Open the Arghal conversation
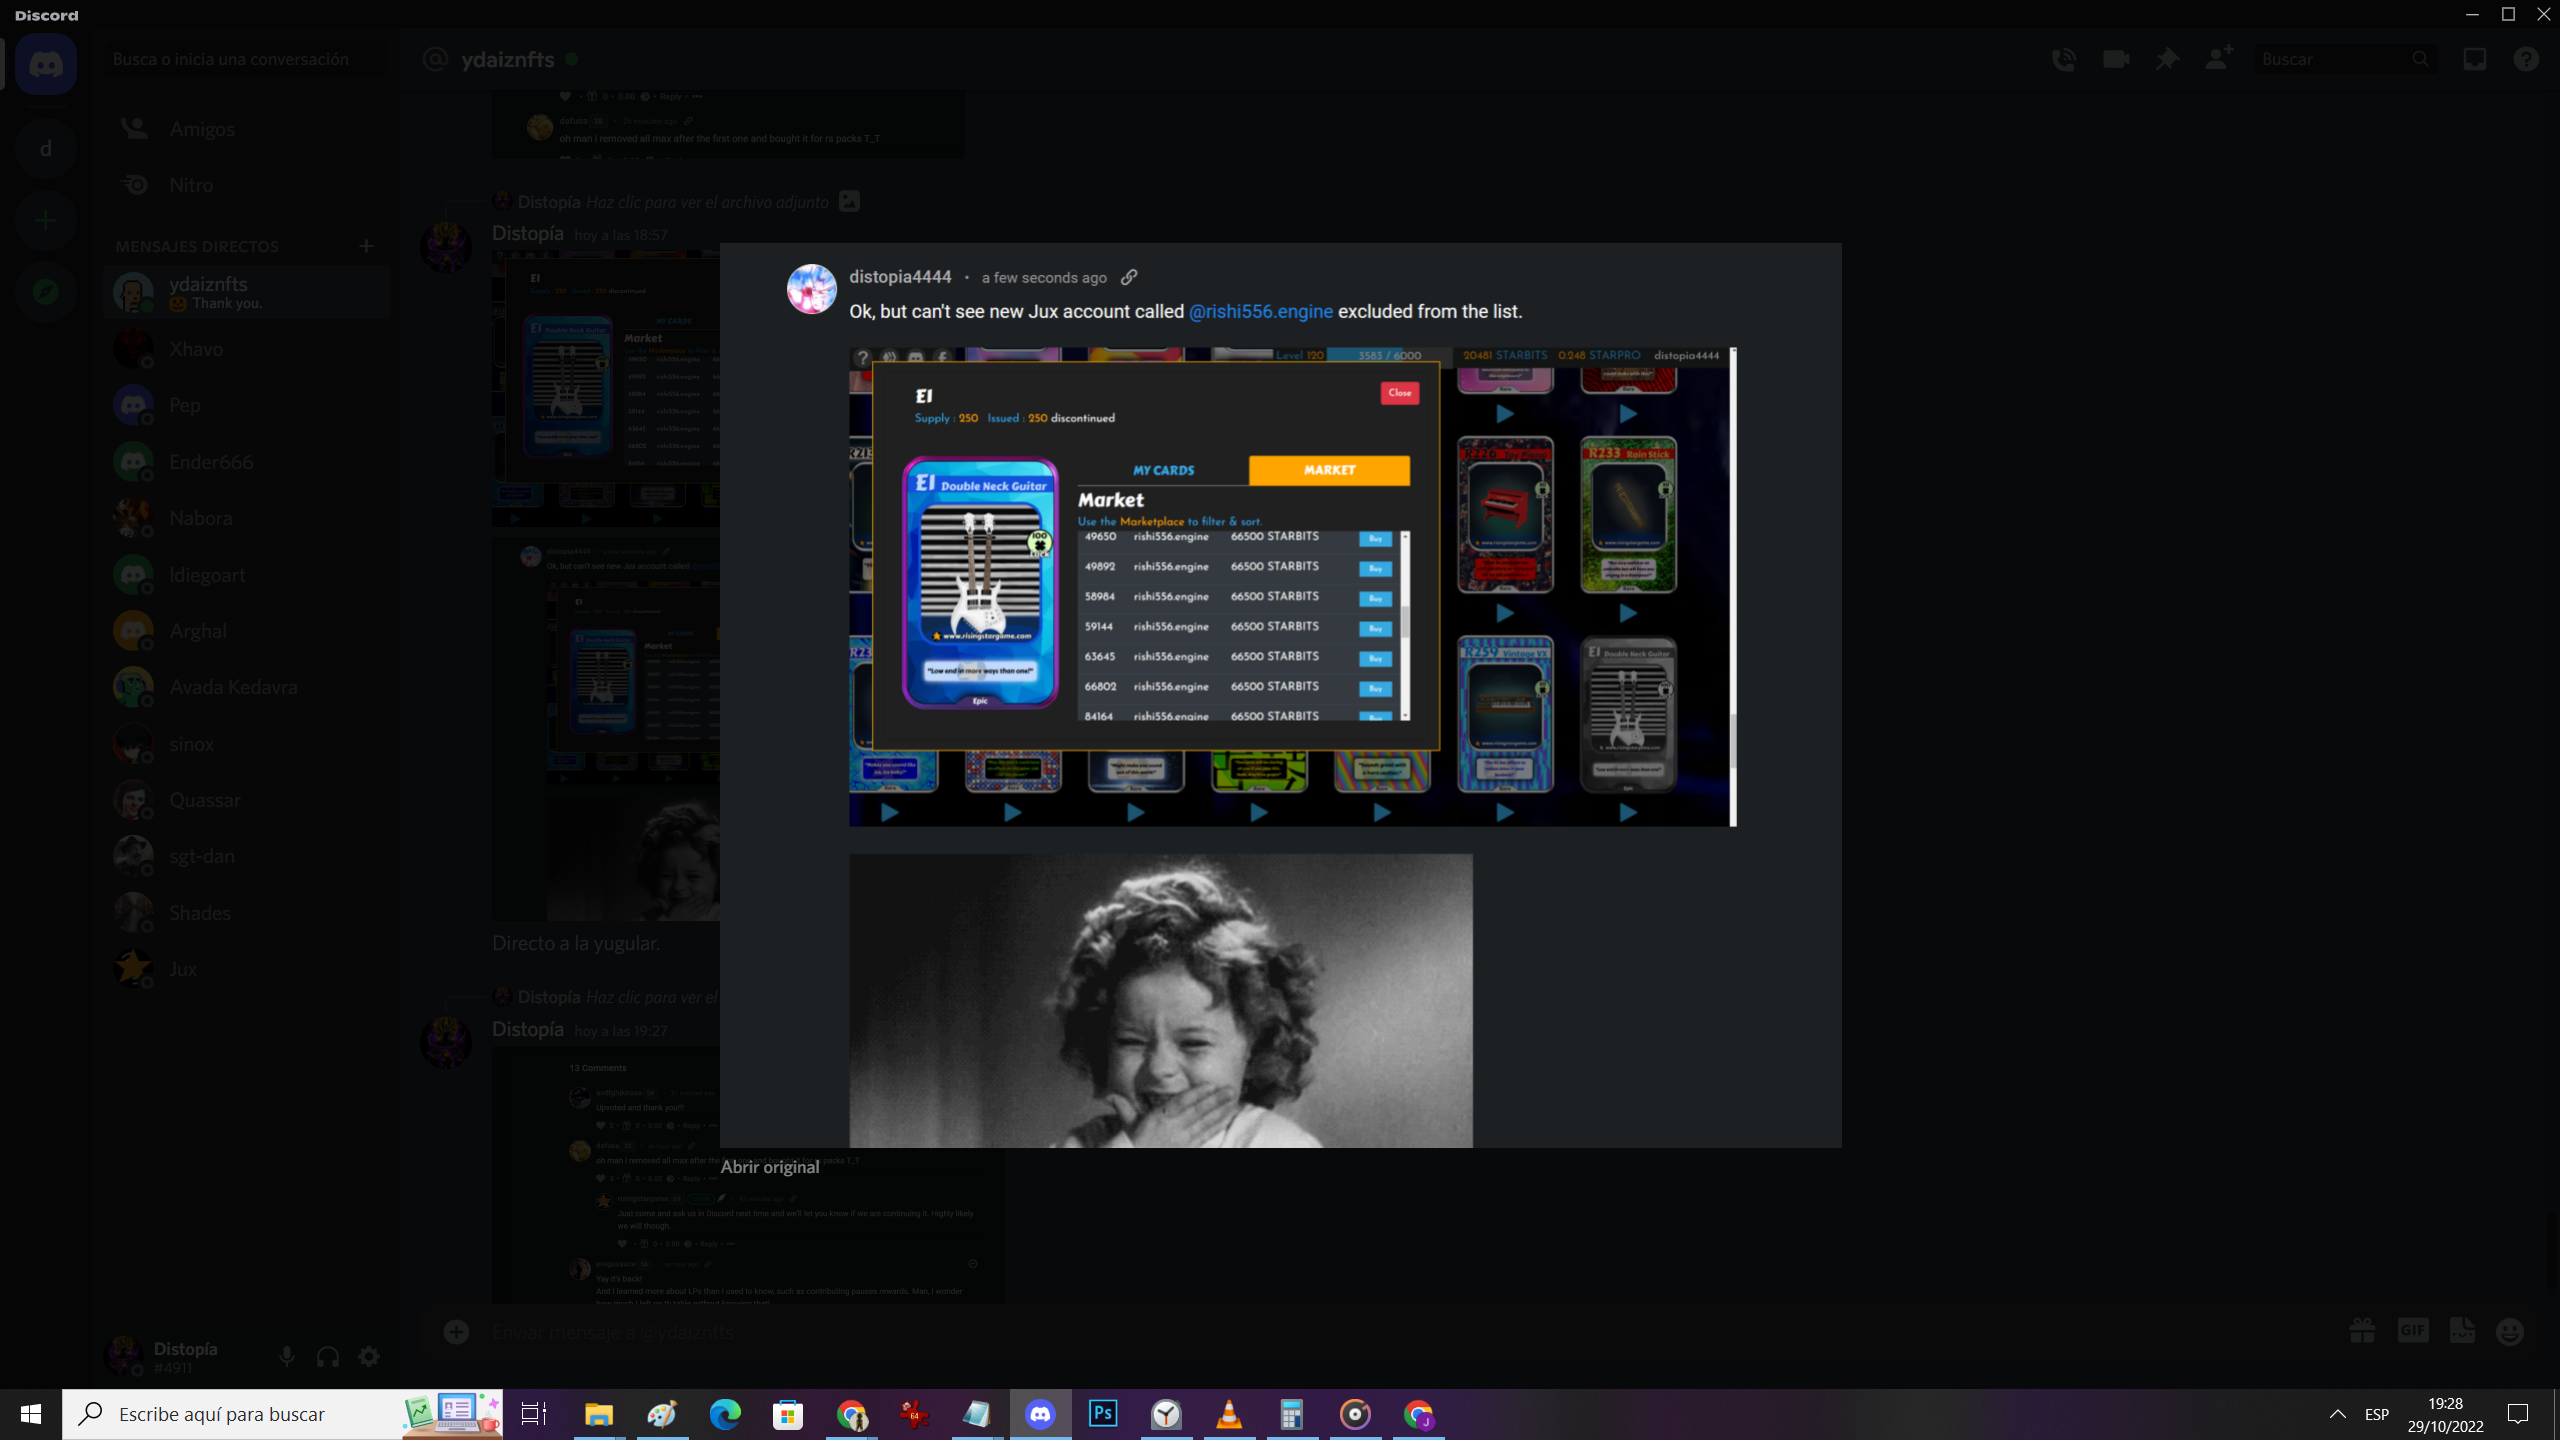The image size is (2560, 1440). tap(246, 631)
